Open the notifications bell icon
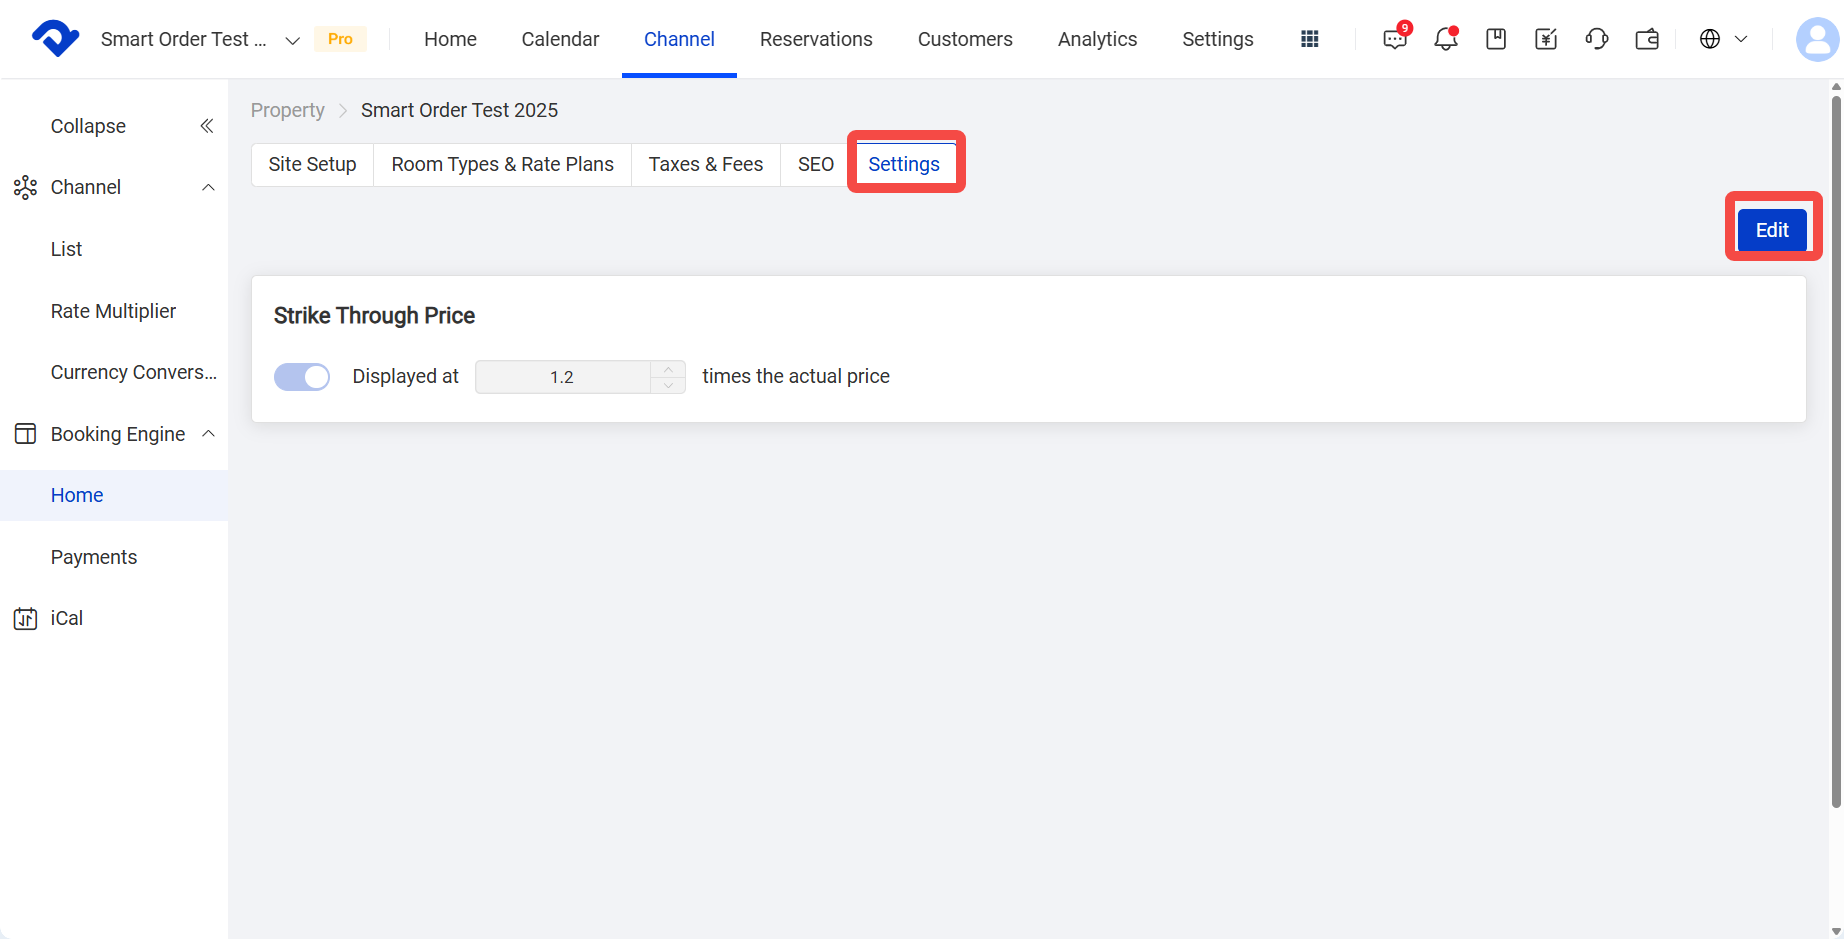Image resolution: width=1844 pixels, height=939 pixels. [1445, 39]
